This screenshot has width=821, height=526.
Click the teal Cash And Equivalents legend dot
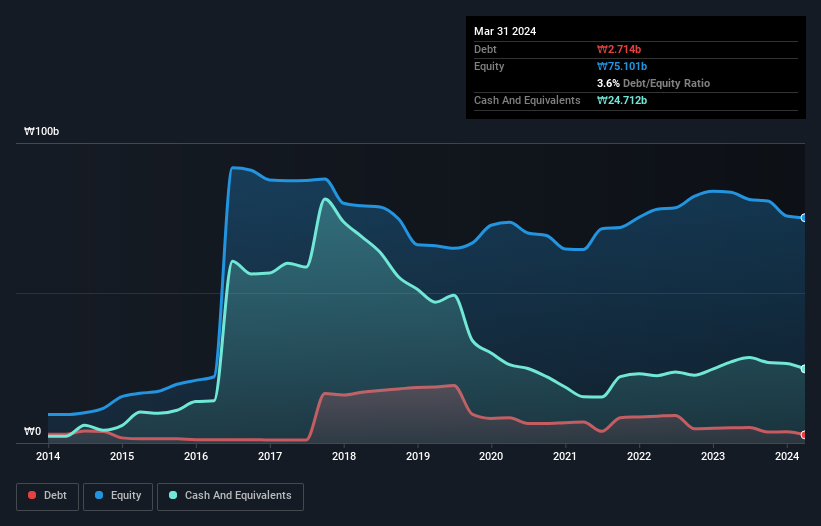point(173,495)
